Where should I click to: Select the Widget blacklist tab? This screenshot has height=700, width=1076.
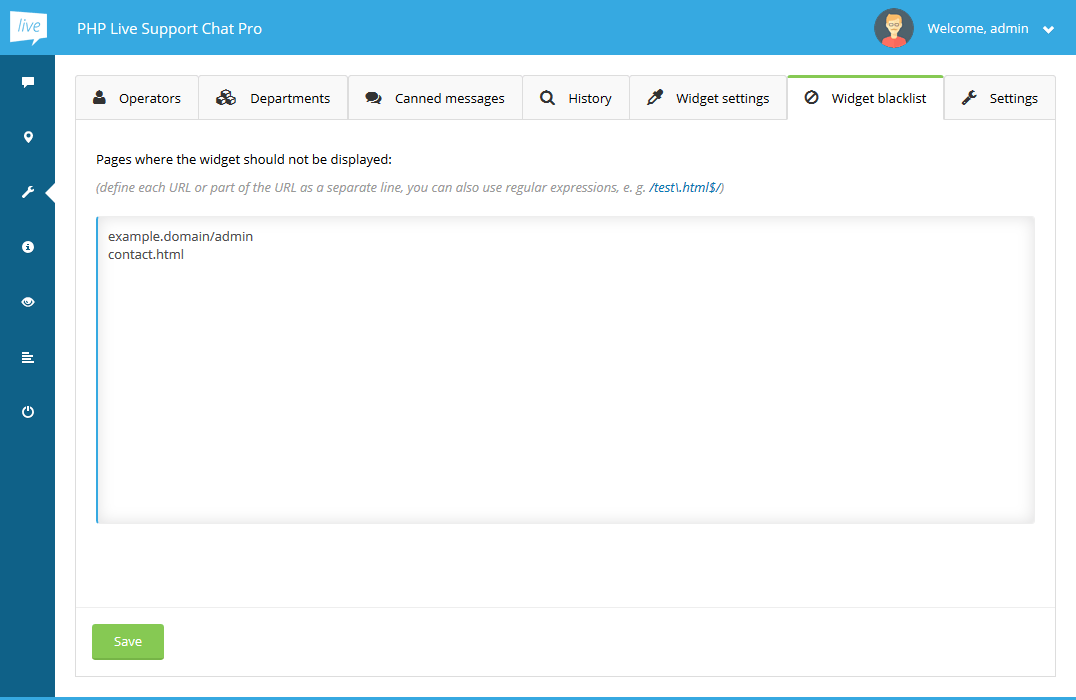tap(865, 98)
